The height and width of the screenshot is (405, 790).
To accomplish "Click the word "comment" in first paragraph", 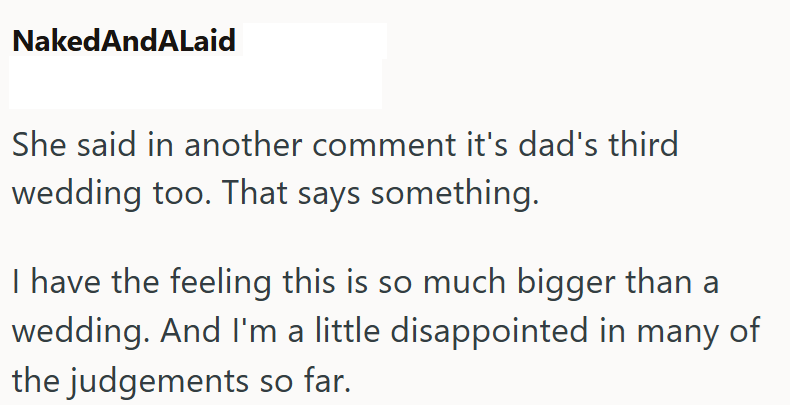I will (x=384, y=146).
